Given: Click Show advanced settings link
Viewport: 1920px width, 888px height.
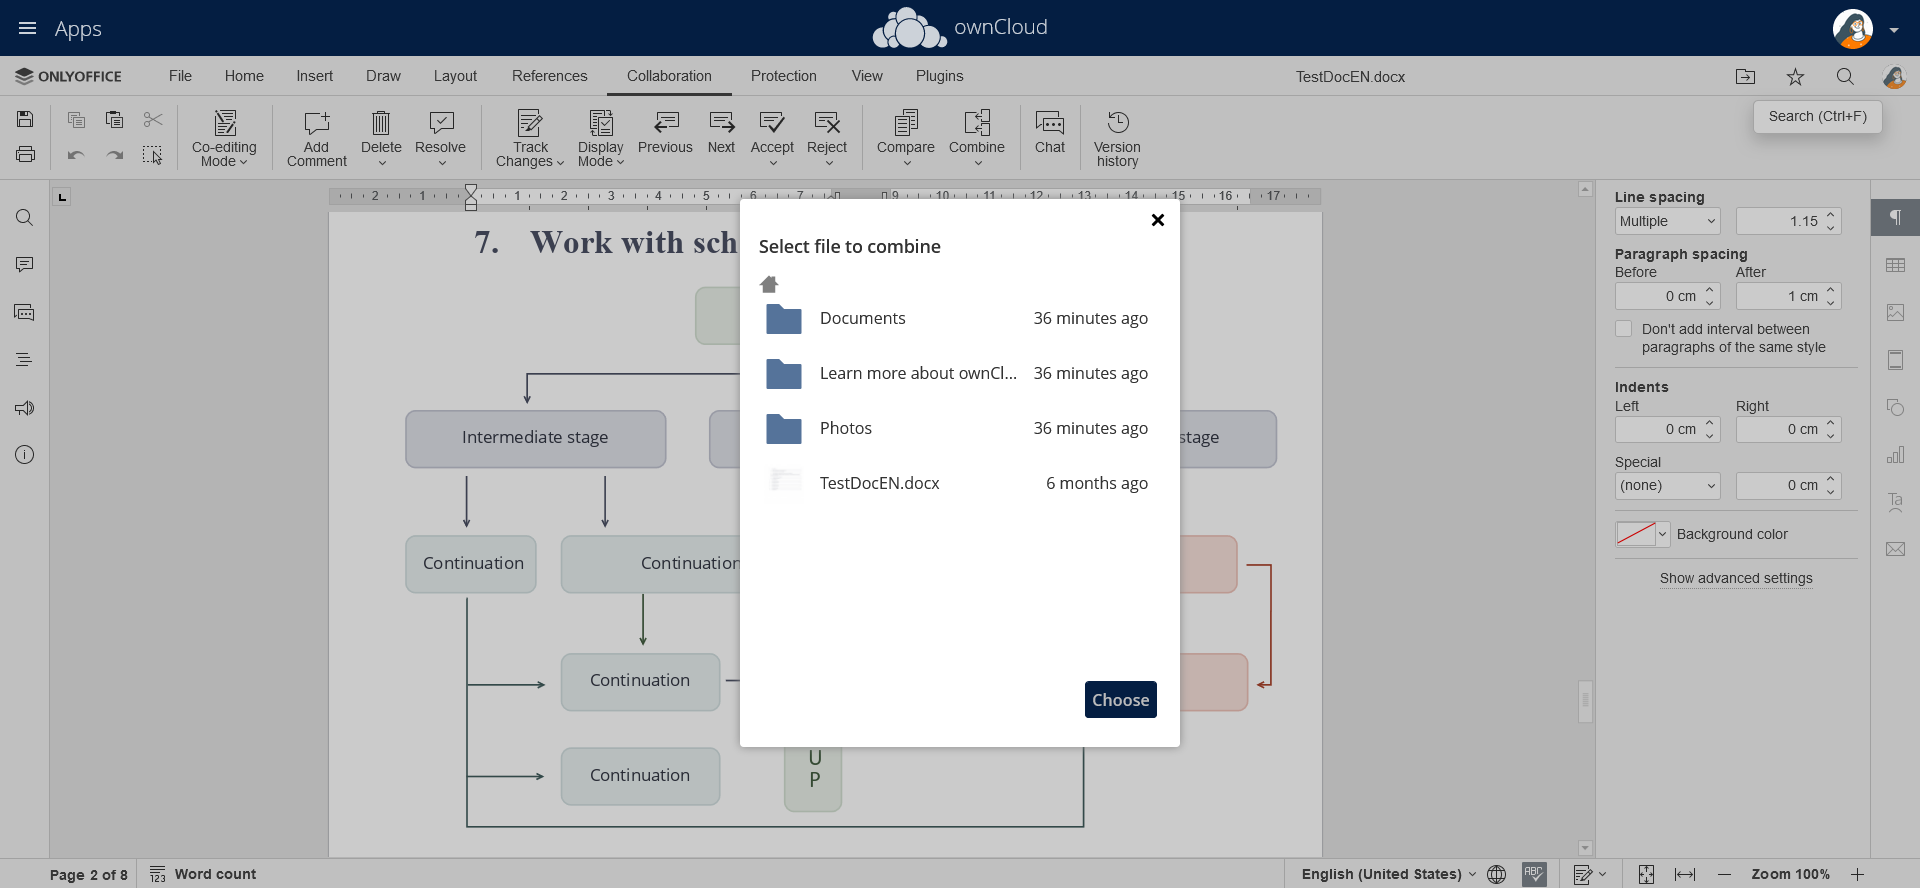Looking at the screenshot, I should [1736, 578].
